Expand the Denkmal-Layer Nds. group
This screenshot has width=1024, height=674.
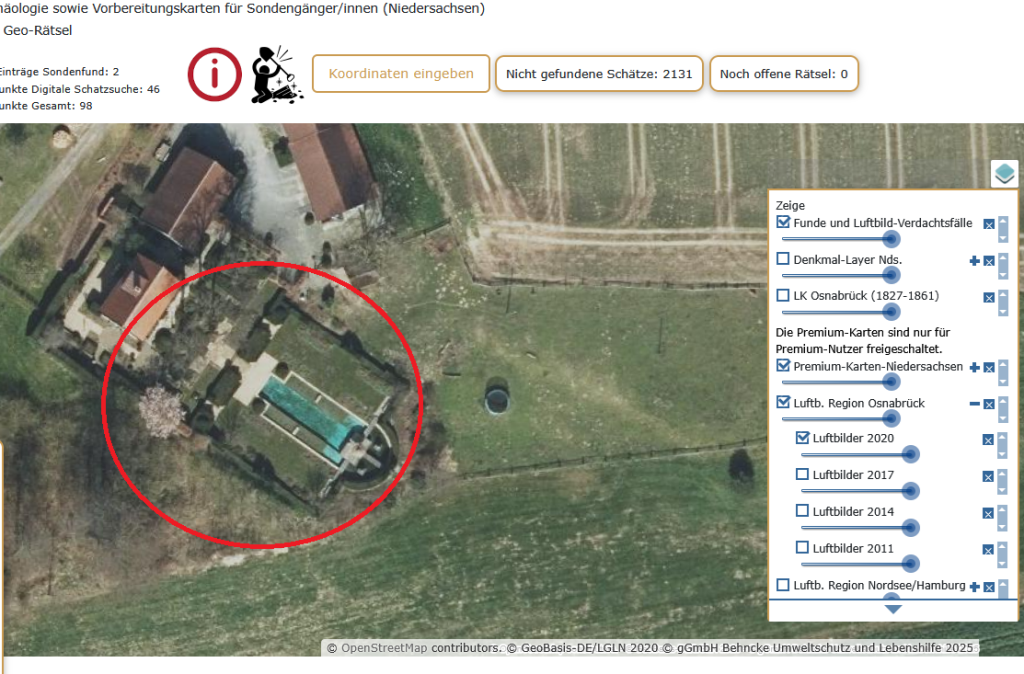coord(974,261)
